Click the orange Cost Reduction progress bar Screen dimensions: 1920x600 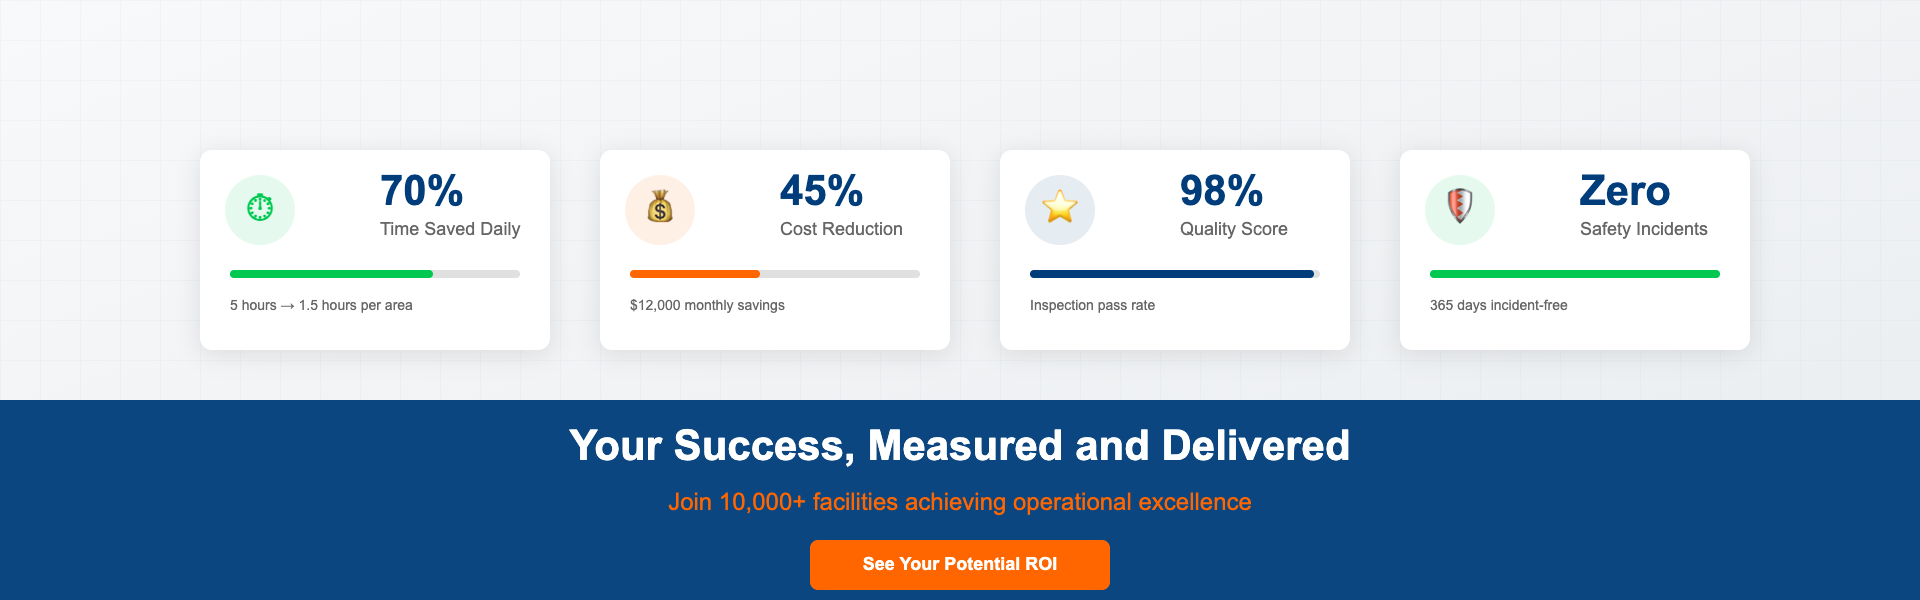coord(695,274)
